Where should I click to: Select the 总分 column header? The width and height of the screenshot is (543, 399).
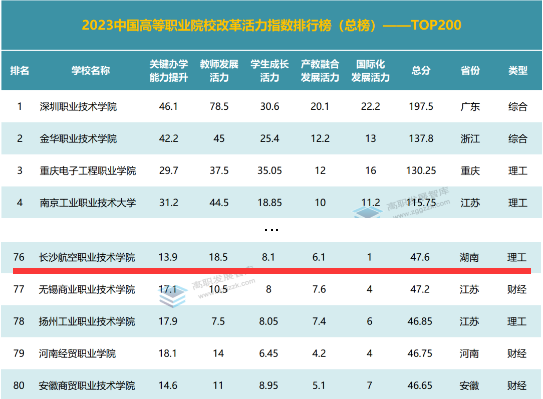[x=421, y=71]
